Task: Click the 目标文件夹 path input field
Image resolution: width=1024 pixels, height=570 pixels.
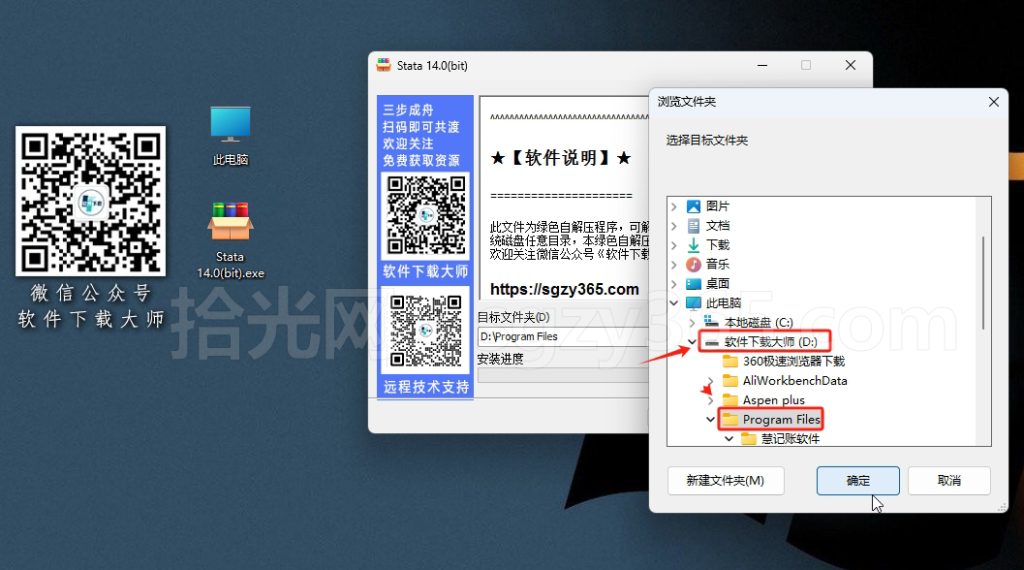Action: point(563,336)
